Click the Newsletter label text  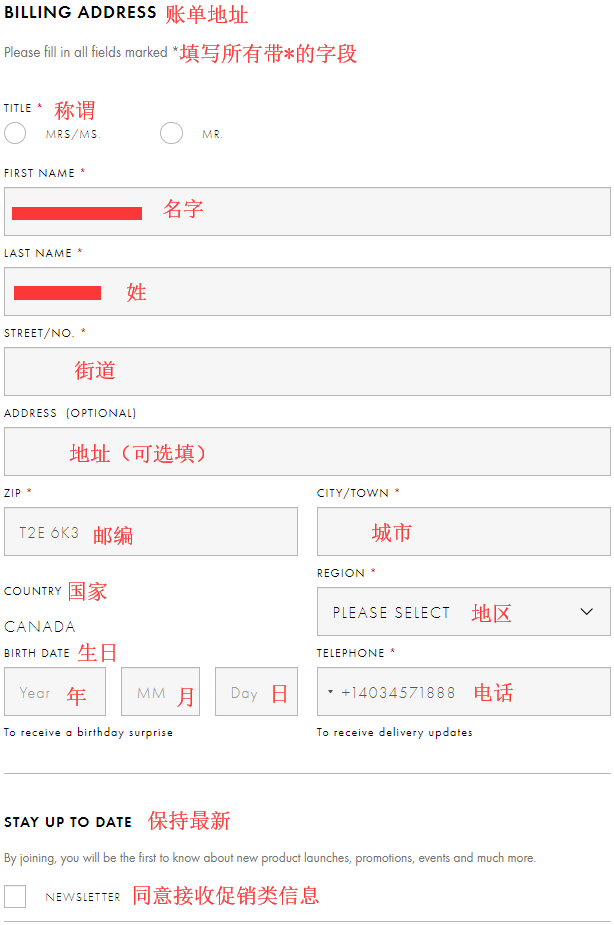pos(83,897)
